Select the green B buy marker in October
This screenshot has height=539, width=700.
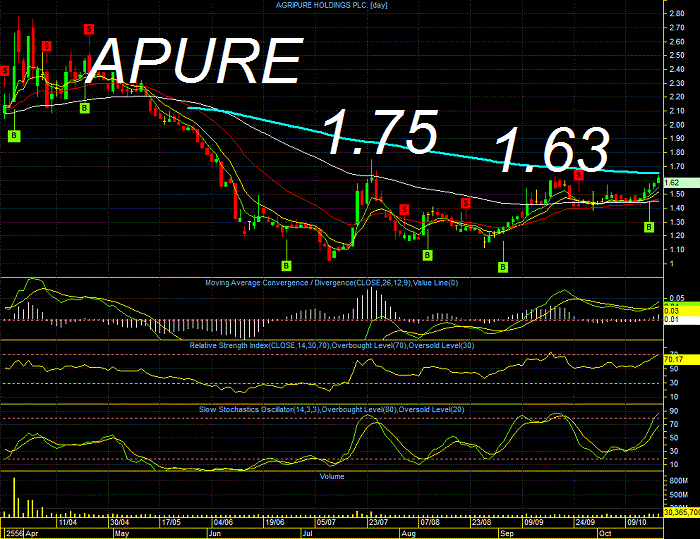[649, 227]
